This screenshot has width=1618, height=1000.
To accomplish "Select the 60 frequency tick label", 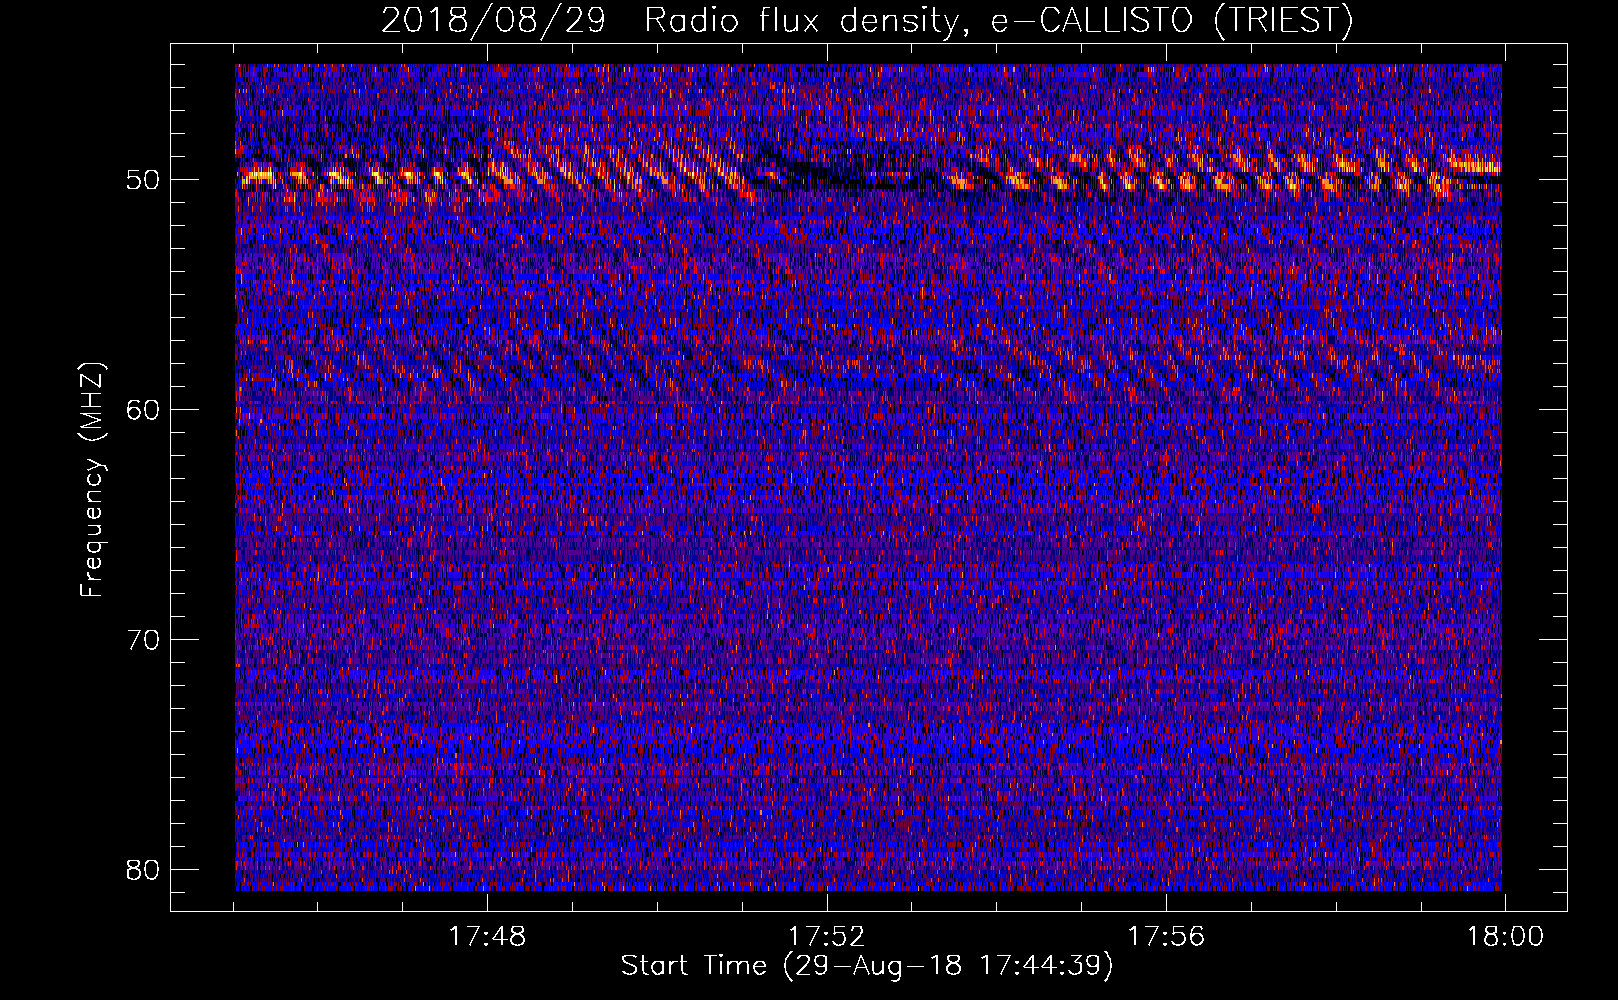I will [143, 410].
